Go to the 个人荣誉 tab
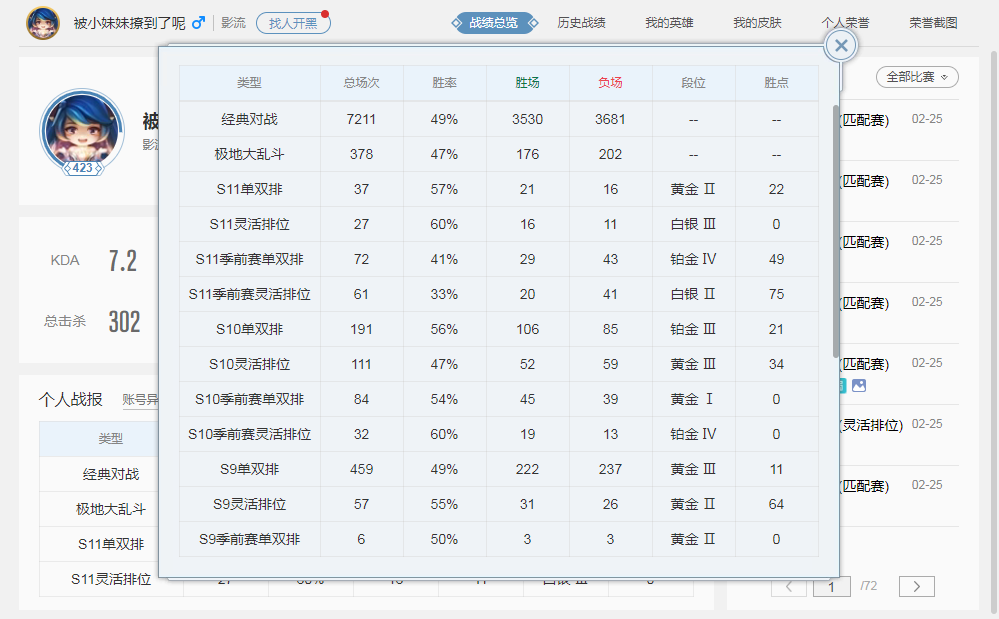The height and width of the screenshot is (619, 999). click(x=845, y=23)
